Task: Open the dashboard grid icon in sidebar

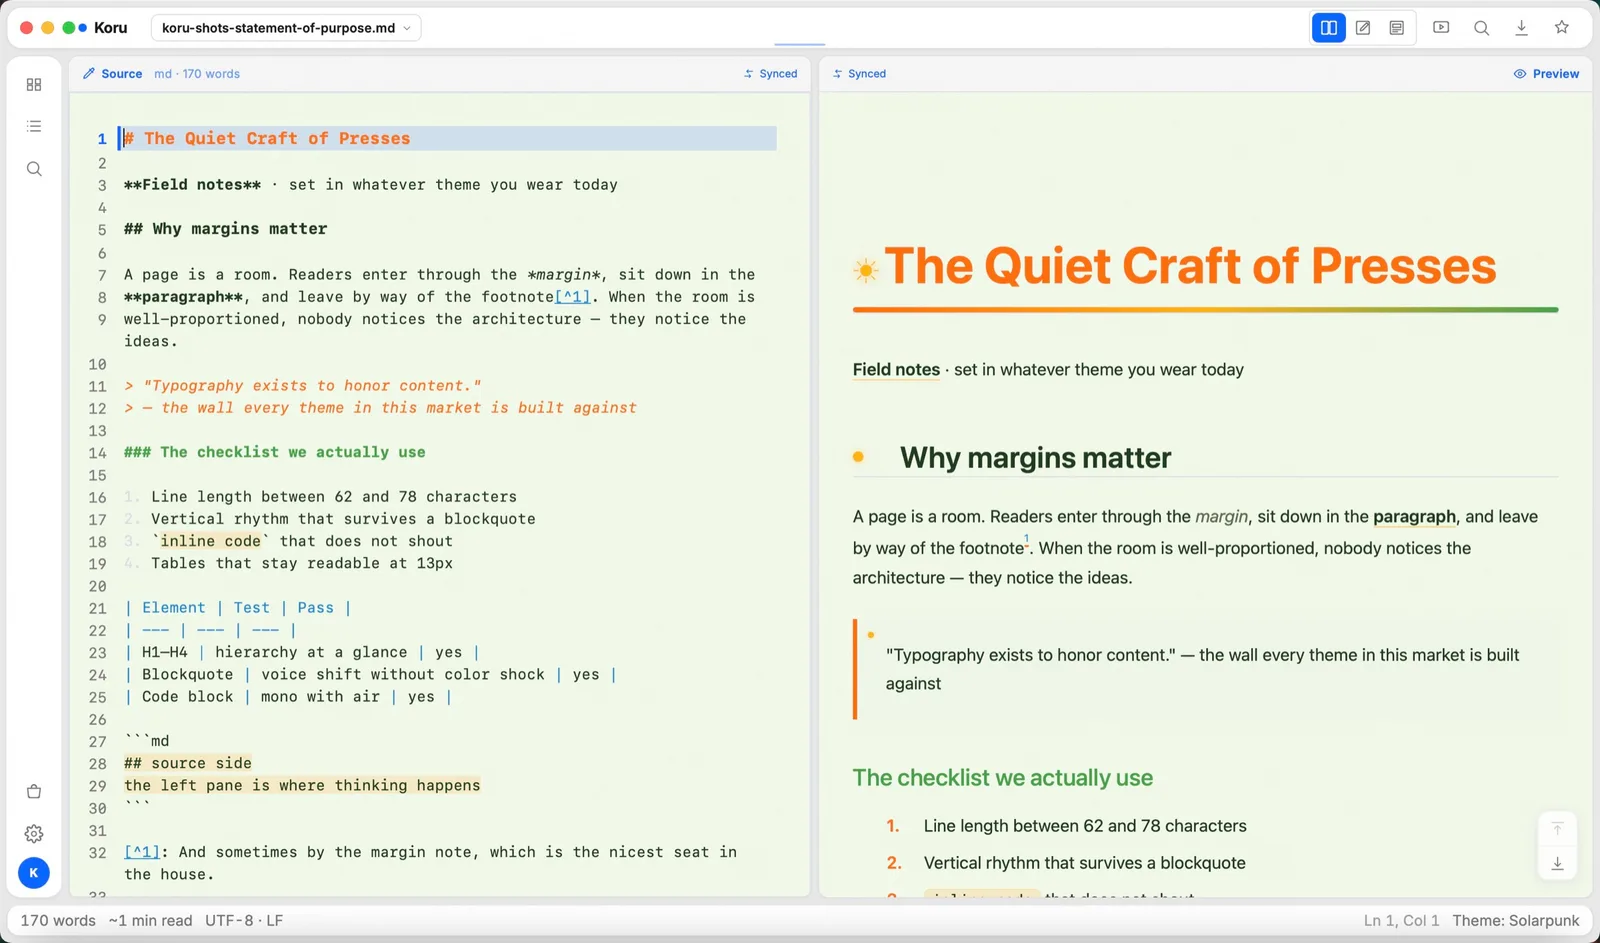Action: [34, 85]
